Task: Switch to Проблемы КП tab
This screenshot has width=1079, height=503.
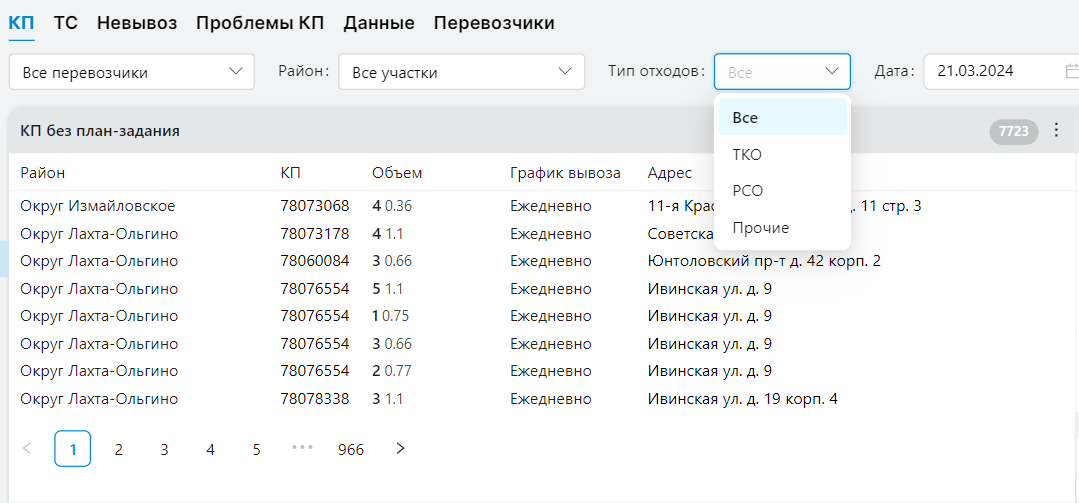Action: click(x=259, y=23)
